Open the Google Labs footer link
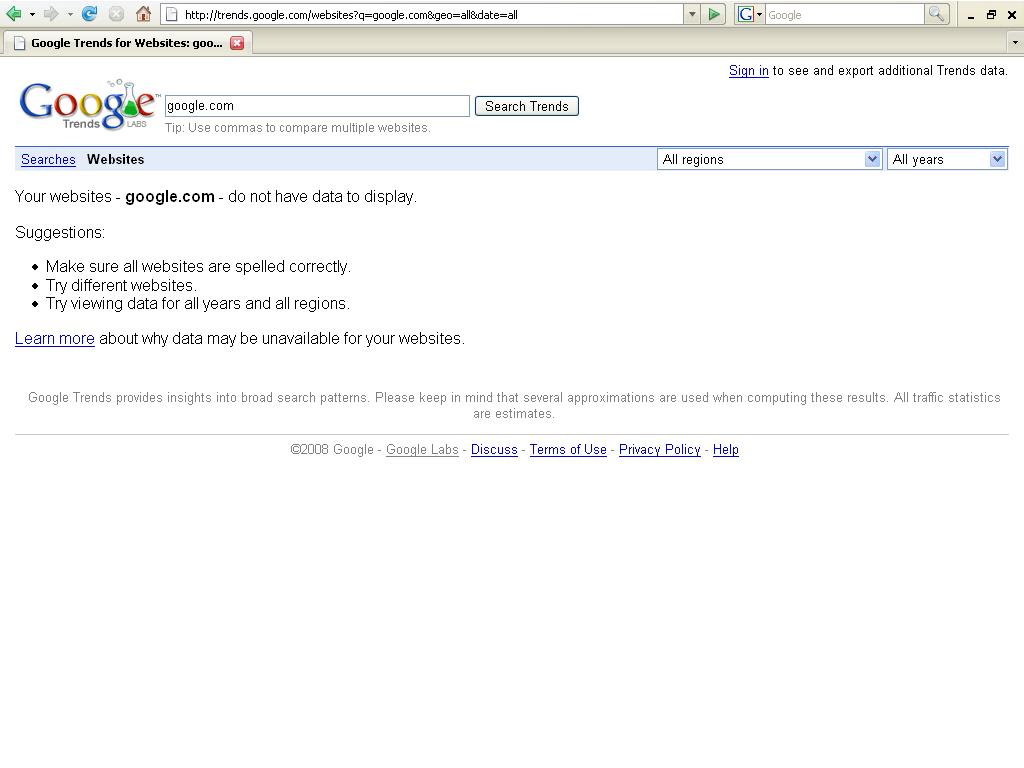Image resolution: width=1024 pixels, height=768 pixels. [x=422, y=449]
